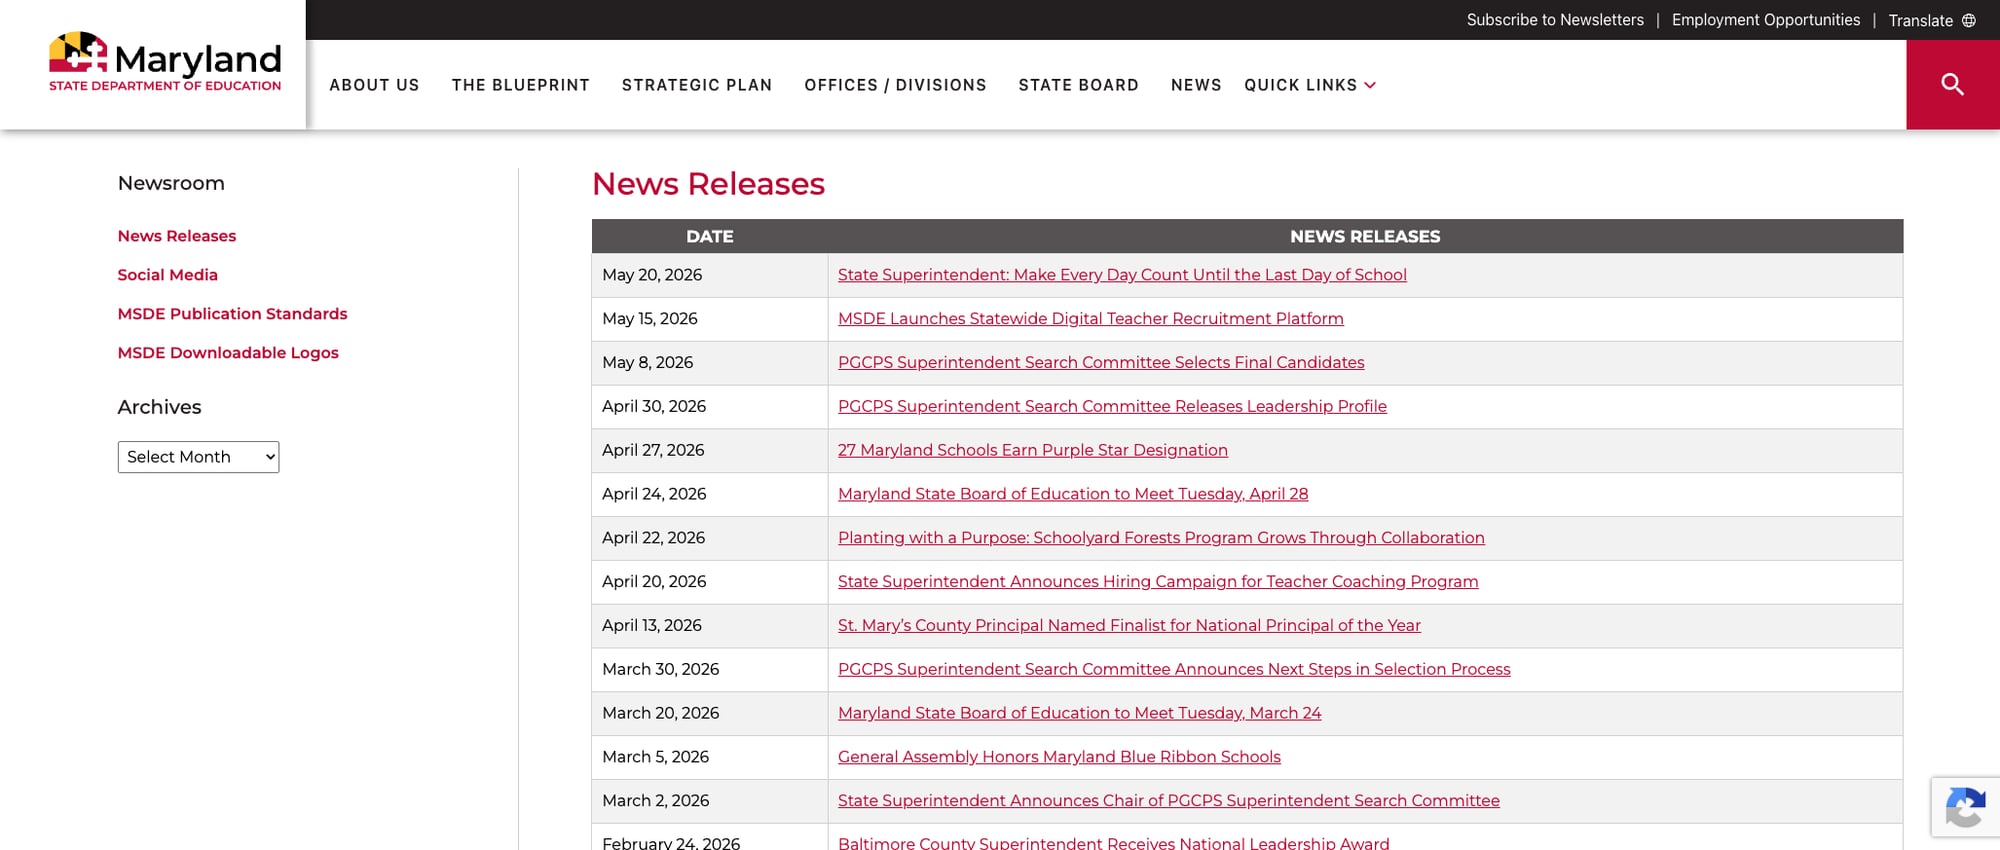Open Schoolyard Forests Program release
The height and width of the screenshot is (850, 2000).
(x=1161, y=538)
